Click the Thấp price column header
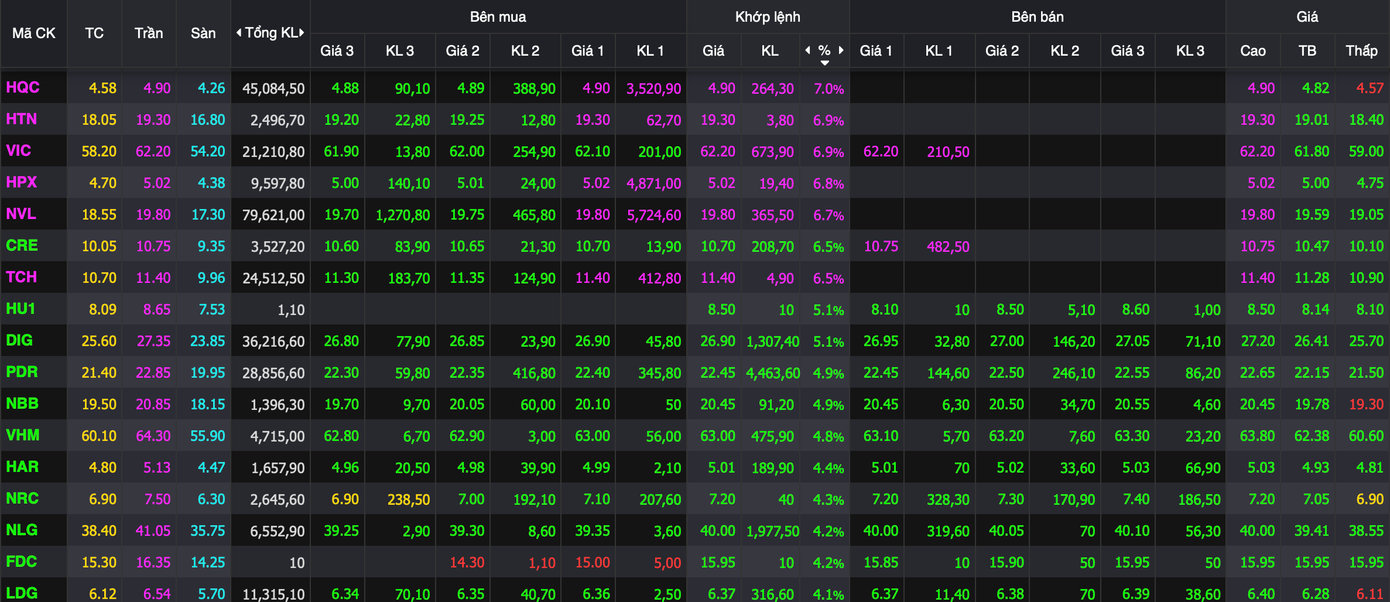This screenshot has height=602, width=1390. (1361, 50)
